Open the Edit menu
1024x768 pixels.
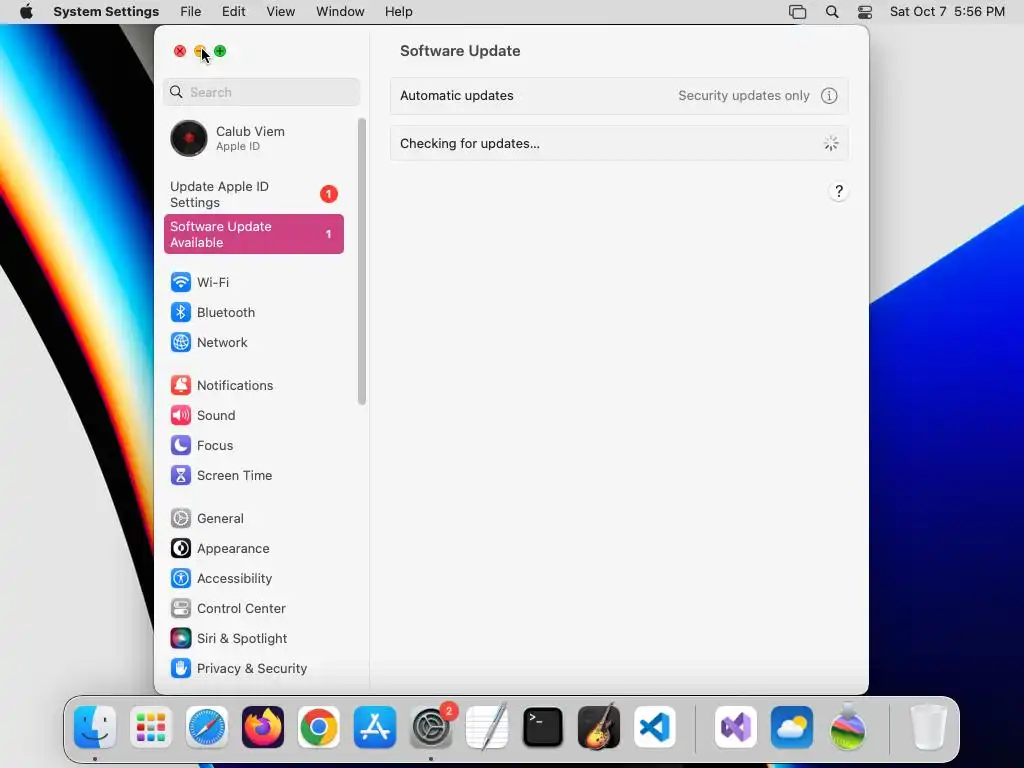click(x=233, y=12)
